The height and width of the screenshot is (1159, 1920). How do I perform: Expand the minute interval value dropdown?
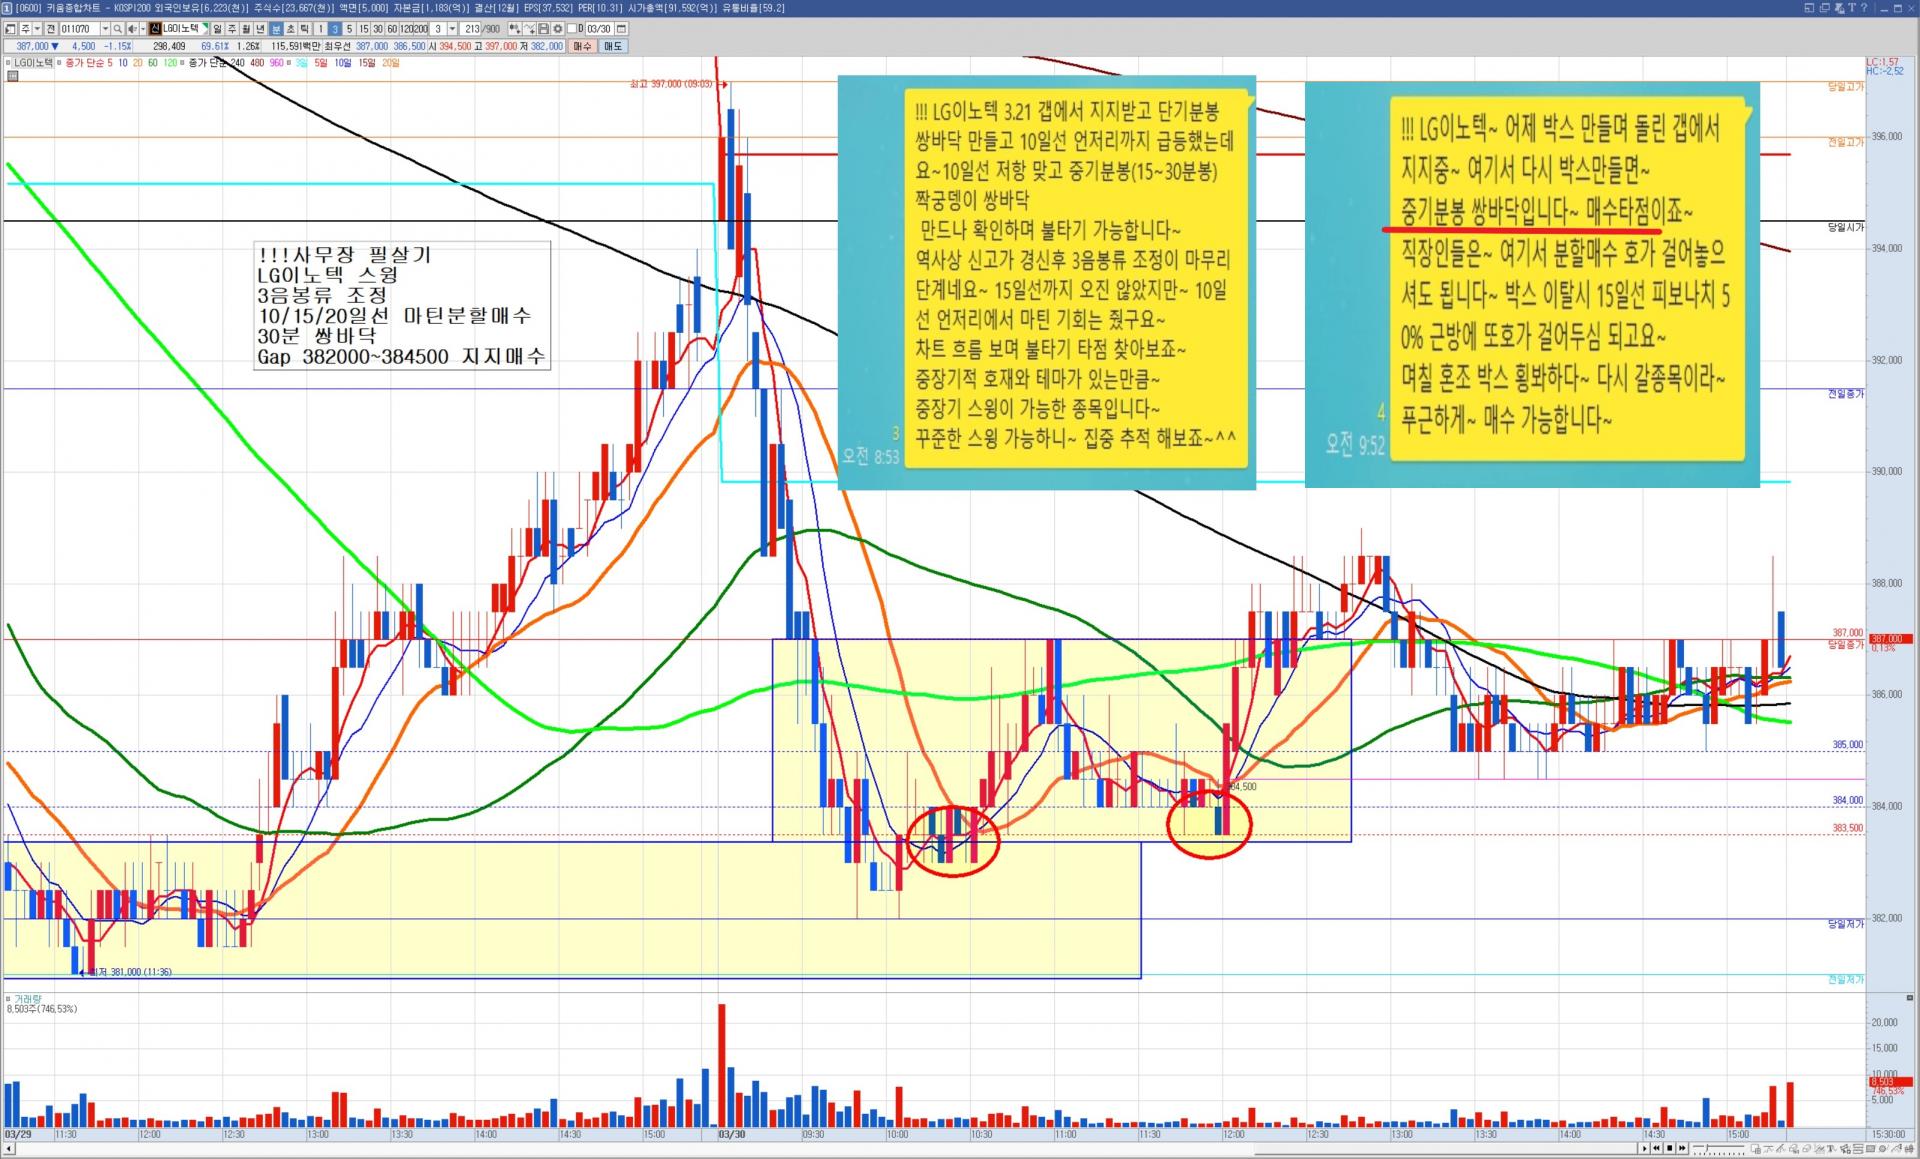click(x=452, y=29)
